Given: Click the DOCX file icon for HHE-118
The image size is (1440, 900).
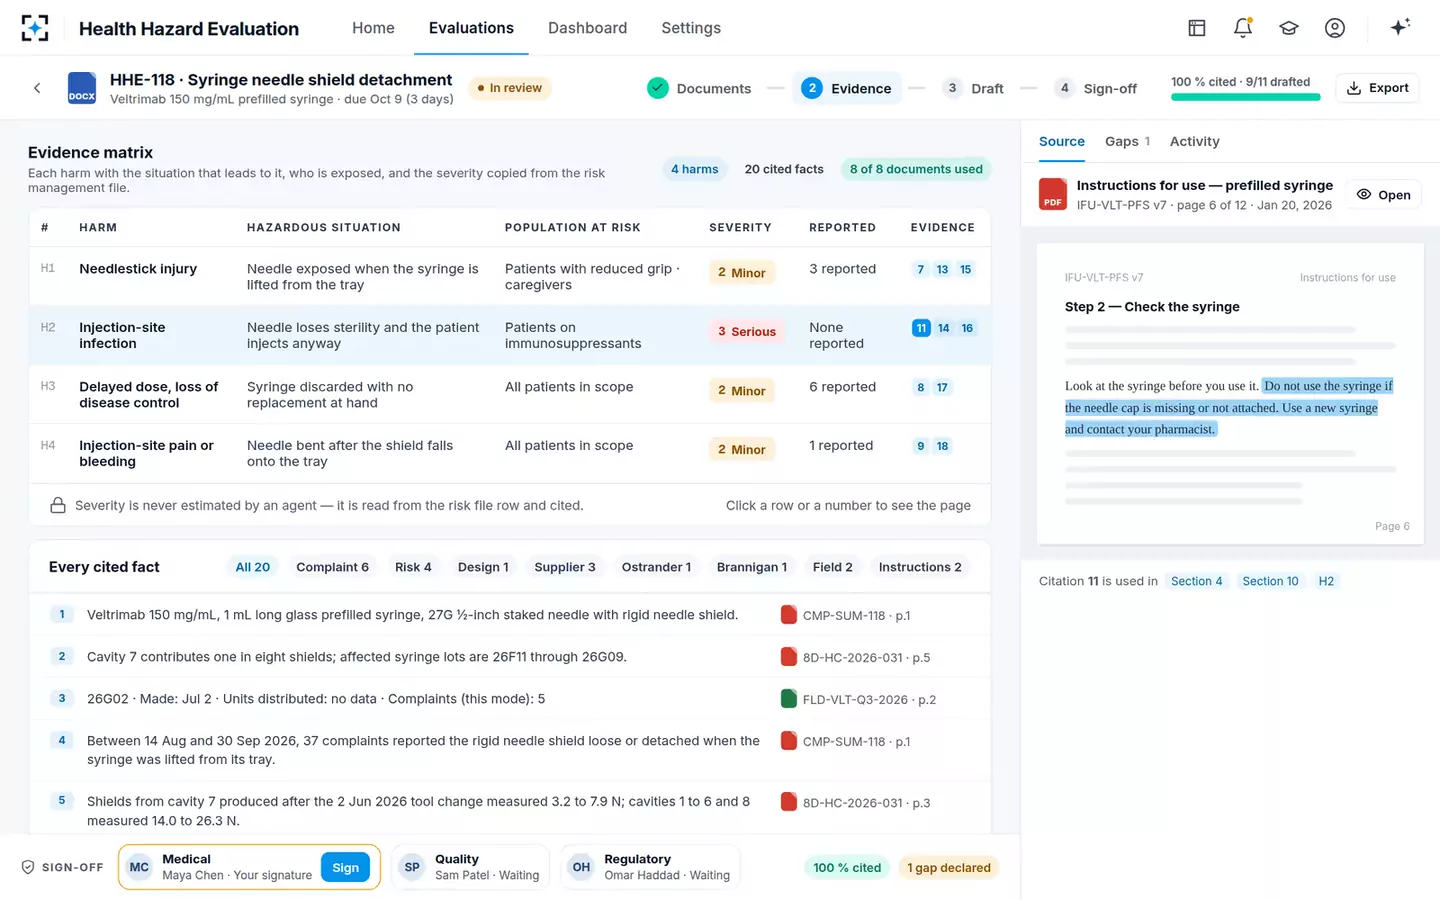Looking at the screenshot, I should click(x=82, y=88).
